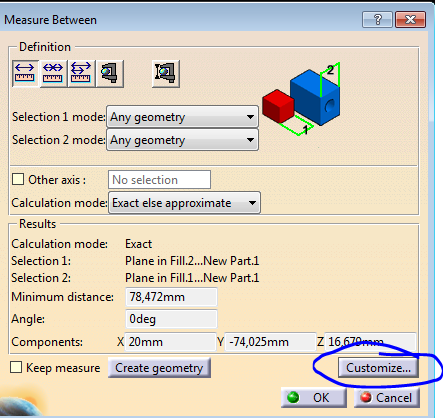Click the Cancel button

387,397
